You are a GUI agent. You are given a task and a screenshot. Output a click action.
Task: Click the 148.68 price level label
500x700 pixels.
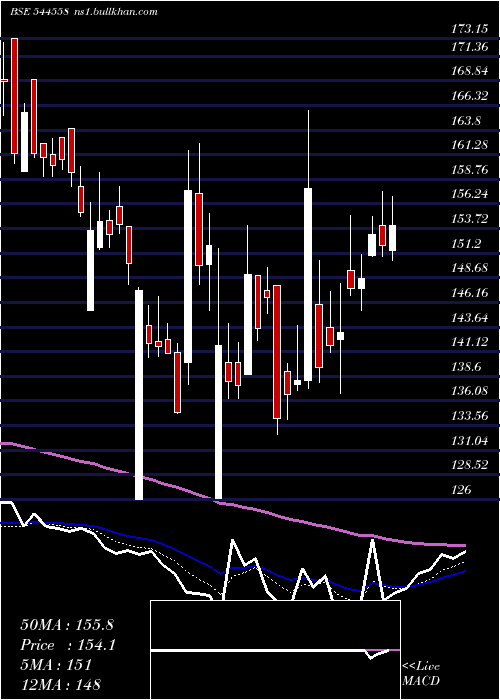click(x=469, y=268)
